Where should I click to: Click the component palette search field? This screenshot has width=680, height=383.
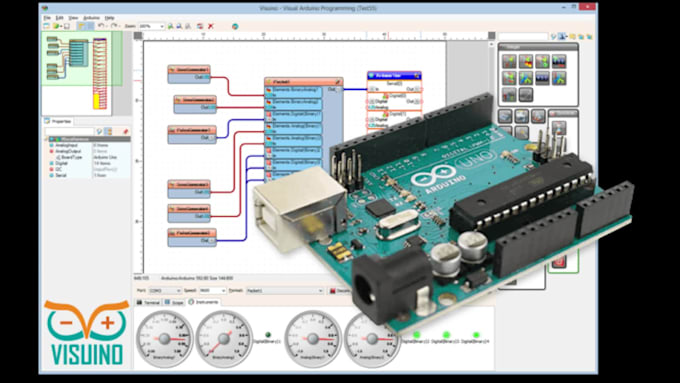tap(523, 36)
